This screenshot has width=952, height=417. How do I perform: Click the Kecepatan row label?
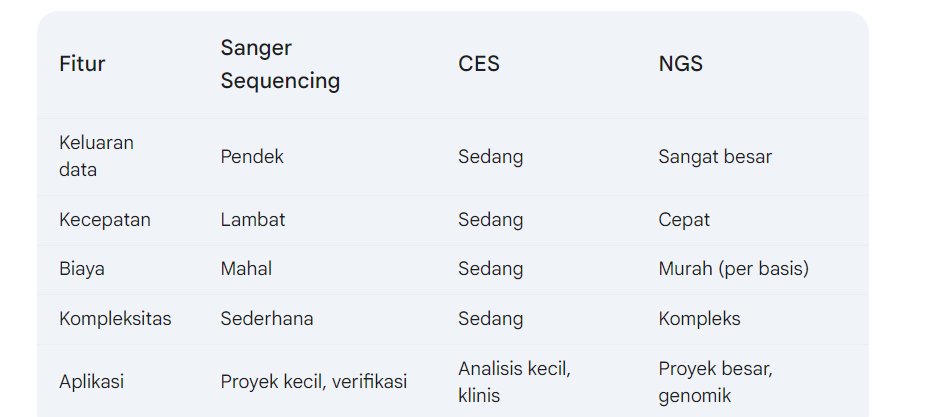coord(104,220)
